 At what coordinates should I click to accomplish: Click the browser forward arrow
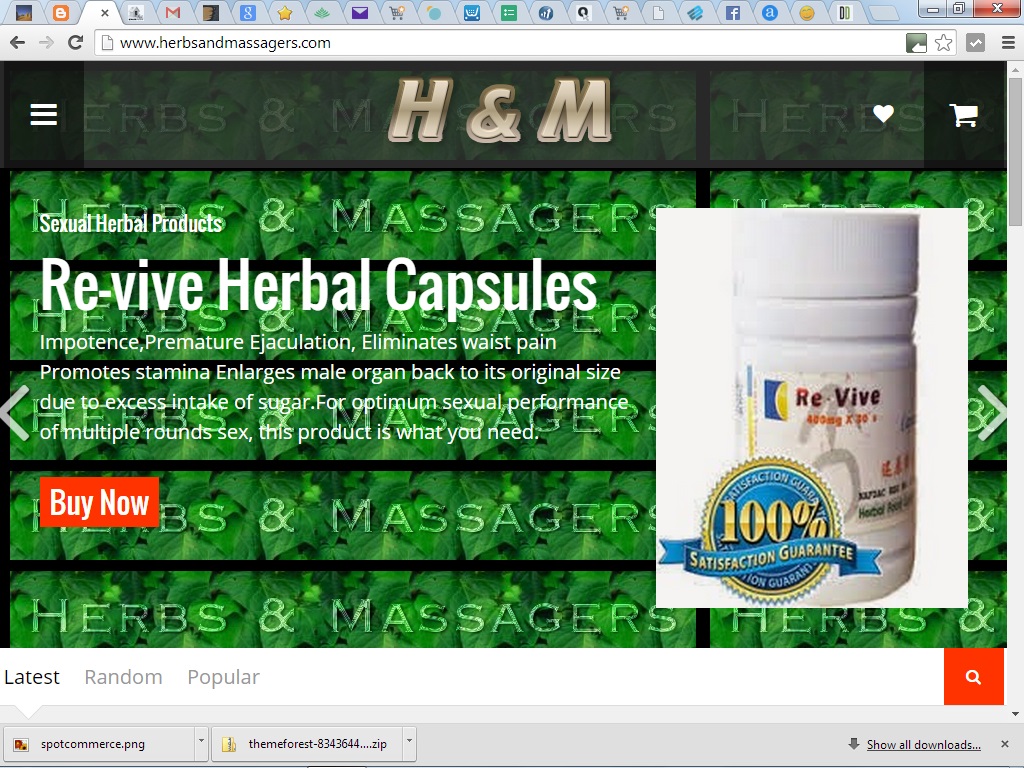(x=46, y=43)
